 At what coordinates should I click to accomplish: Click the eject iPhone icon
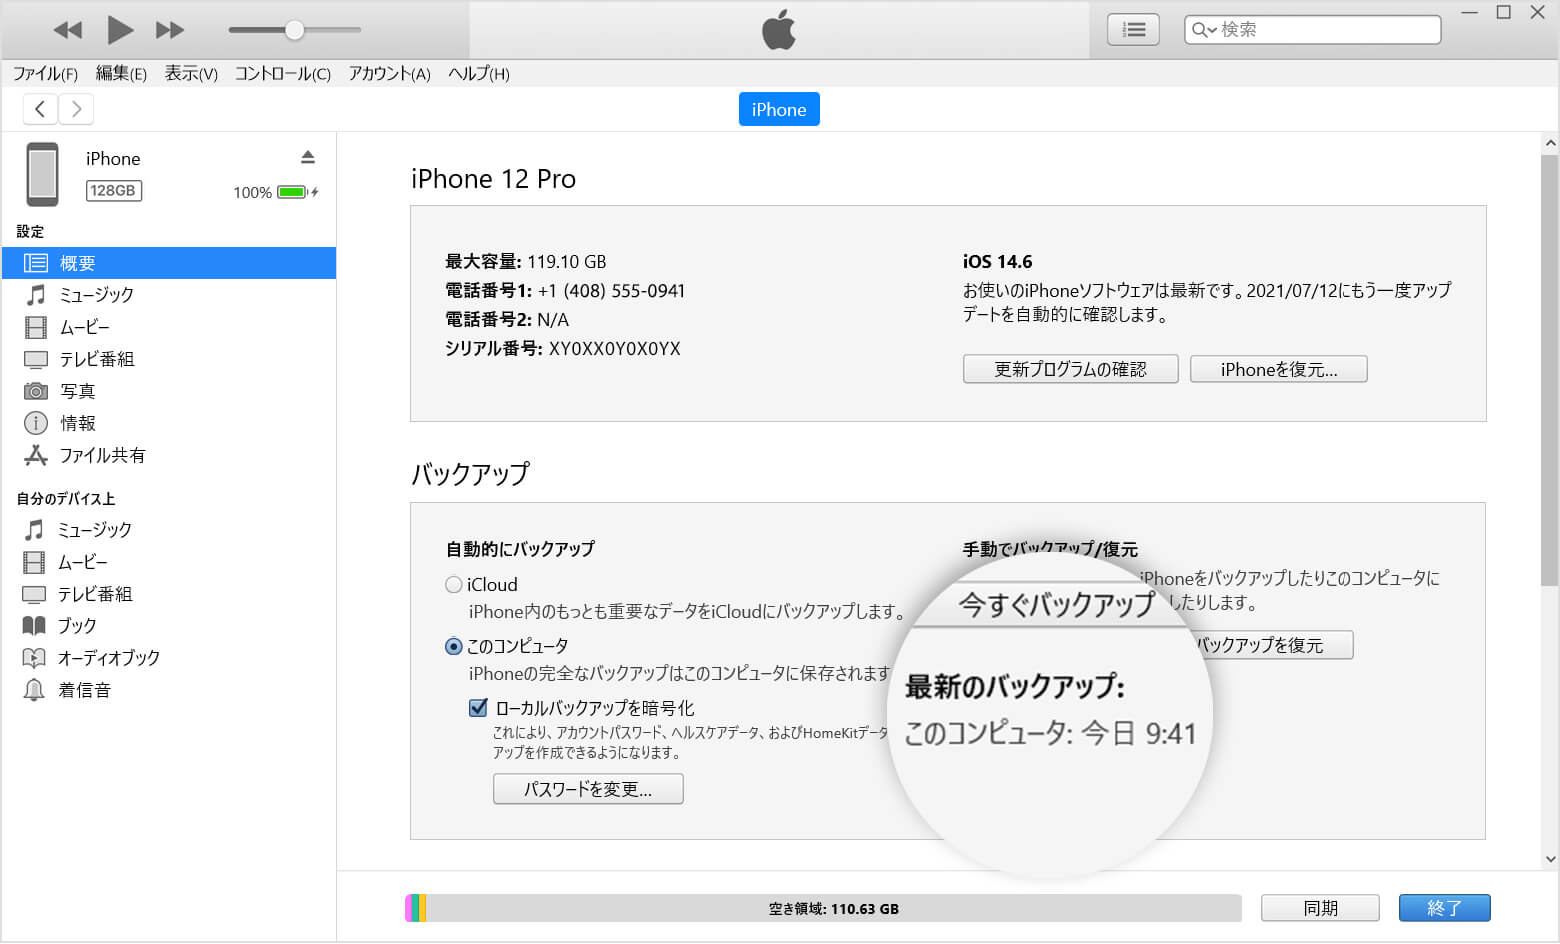(308, 157)
